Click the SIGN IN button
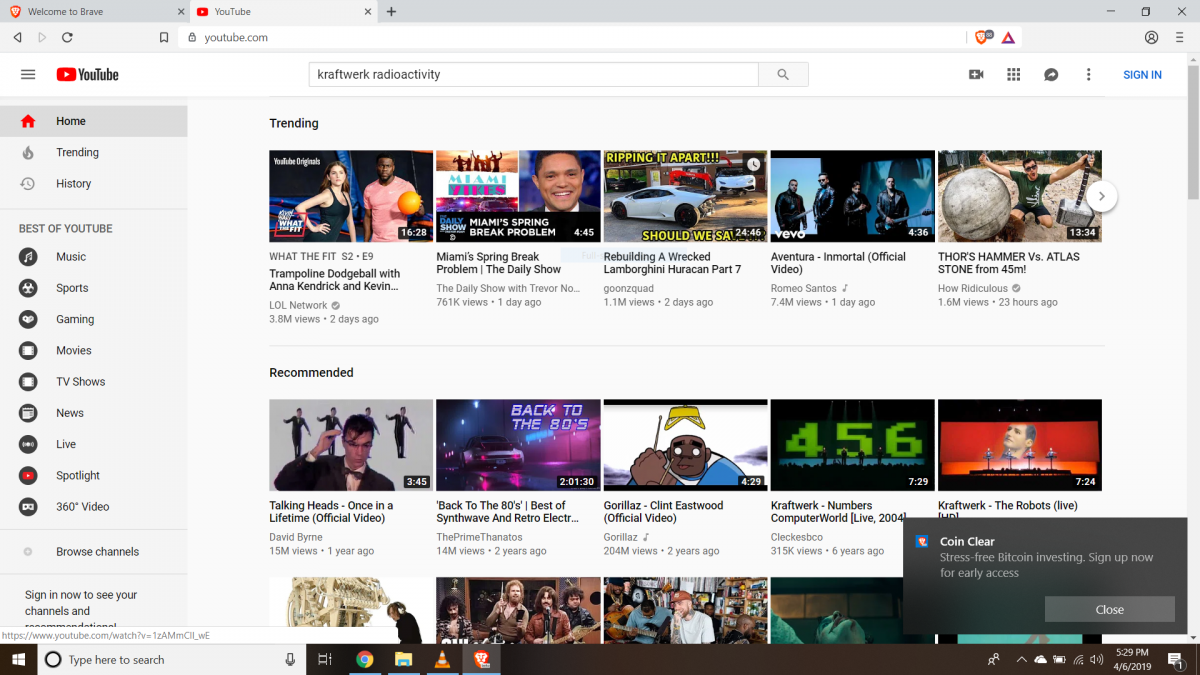The image size is (1200, 675). [x=1142, y=75]
